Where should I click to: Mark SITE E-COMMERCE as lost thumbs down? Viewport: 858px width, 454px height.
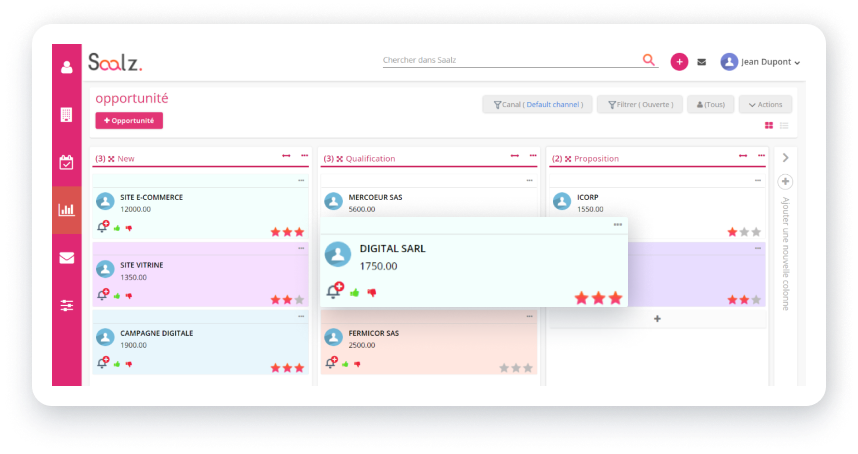click(129, 228)
